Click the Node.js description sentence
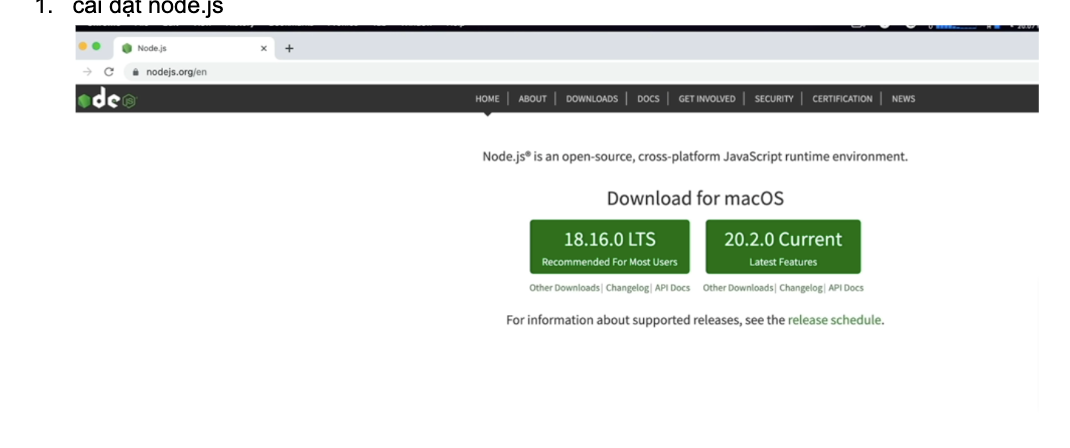This screenshot has height=448, width=1070. (695, 157)
